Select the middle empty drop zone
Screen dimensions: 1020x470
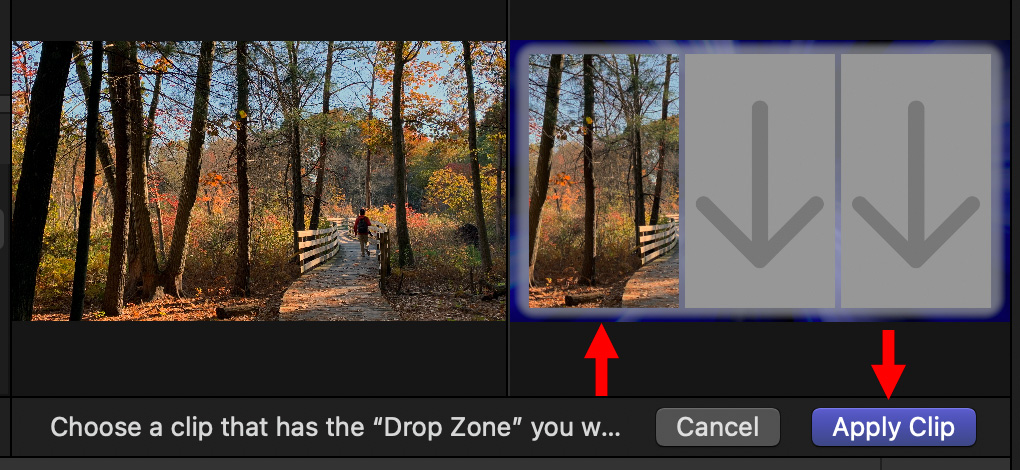point(760,181)
